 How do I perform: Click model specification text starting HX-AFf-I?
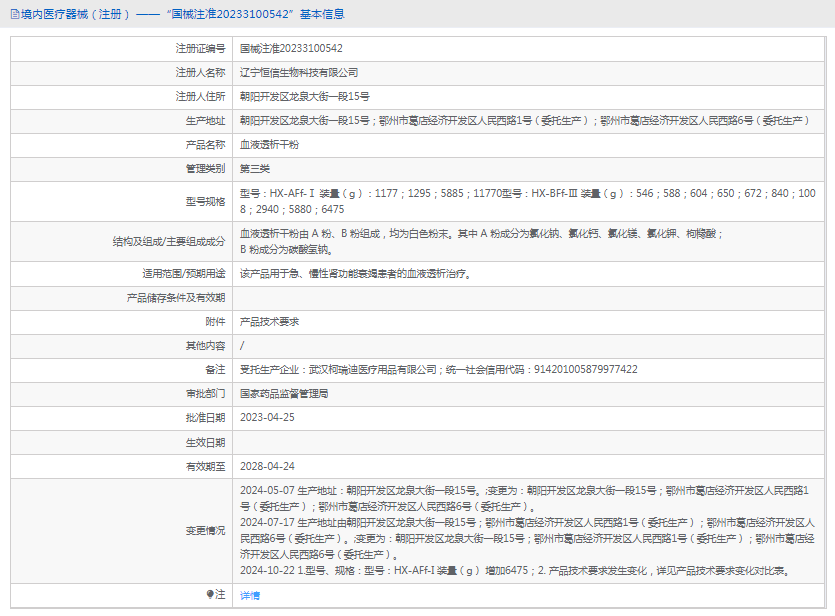point(528,201)
